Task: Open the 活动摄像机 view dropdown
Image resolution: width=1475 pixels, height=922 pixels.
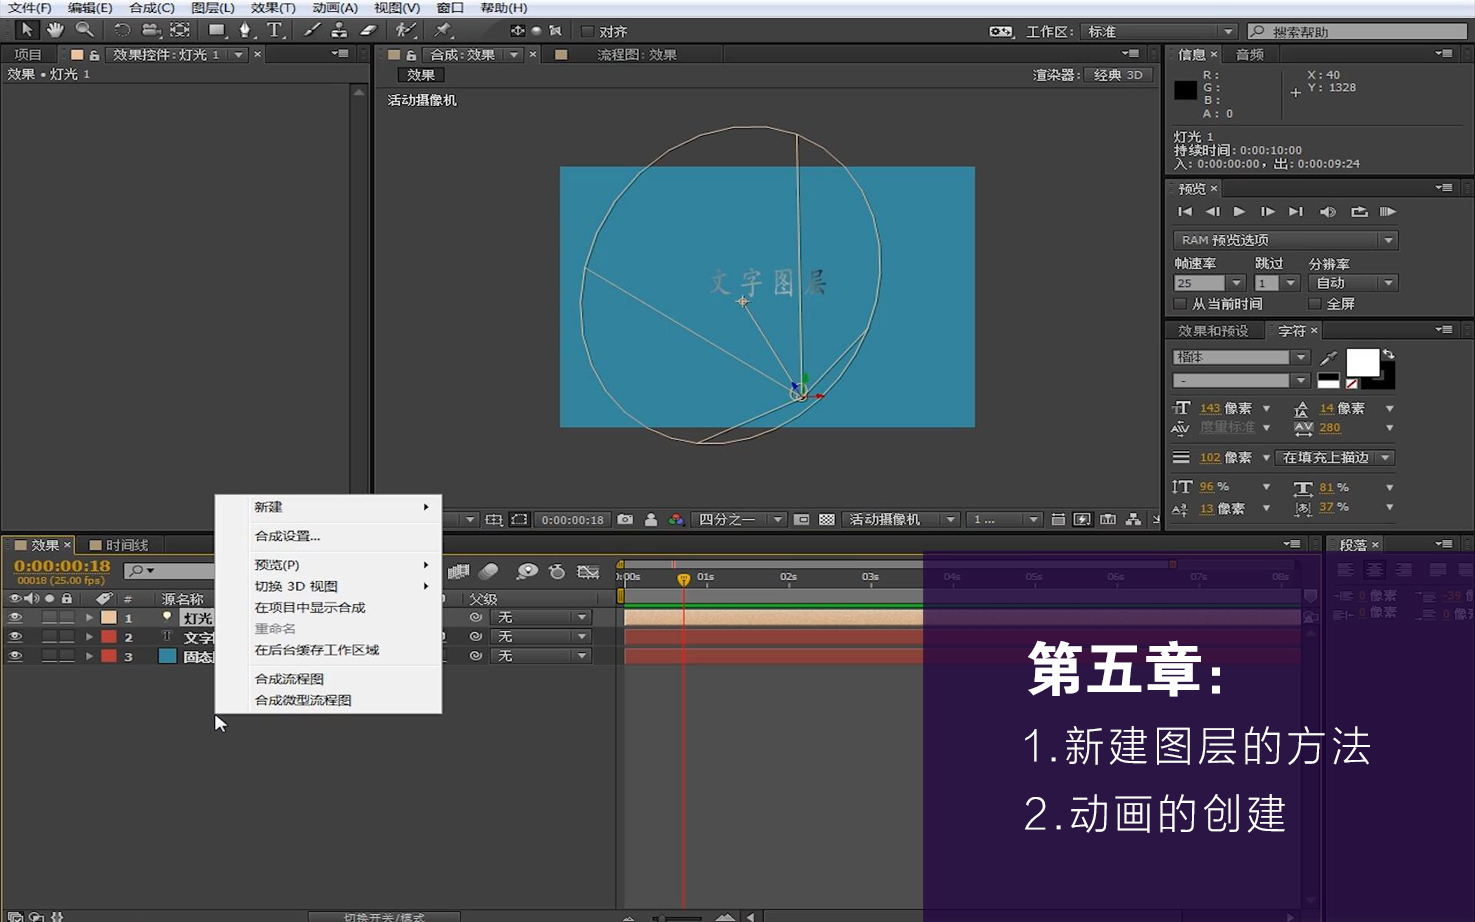Action: 902,519
